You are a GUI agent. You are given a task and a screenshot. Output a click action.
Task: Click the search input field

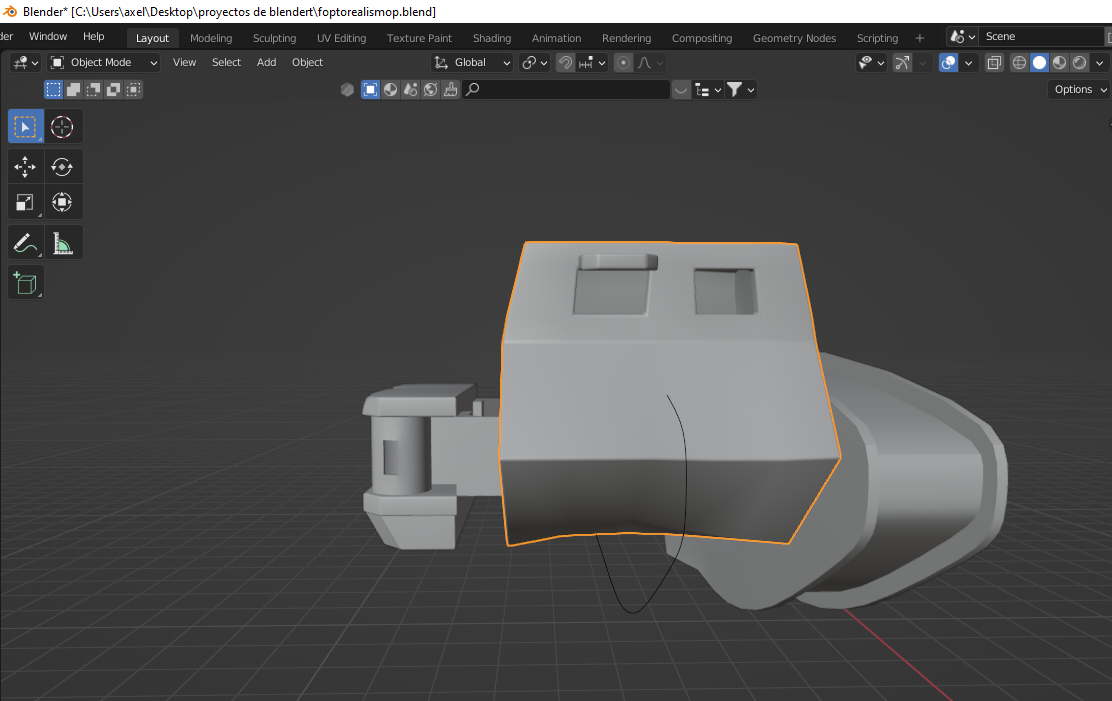(566, 89)
